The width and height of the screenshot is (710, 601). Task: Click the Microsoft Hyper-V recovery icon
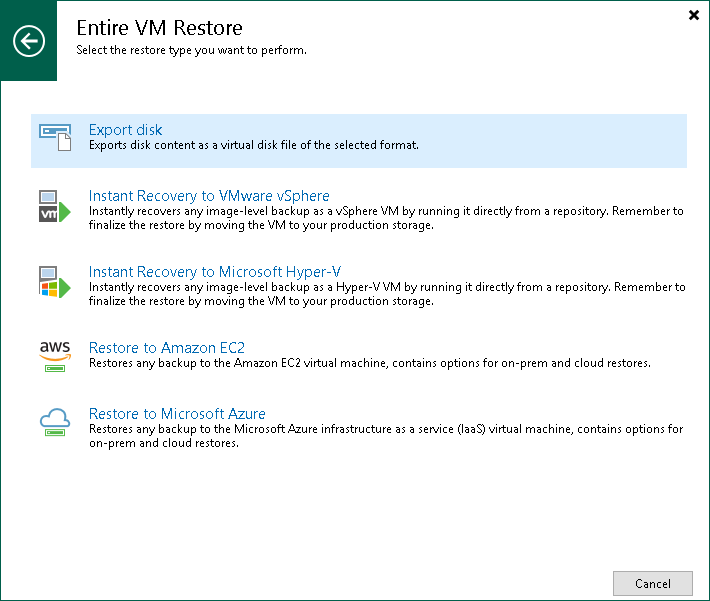click(x=55, y=282)
